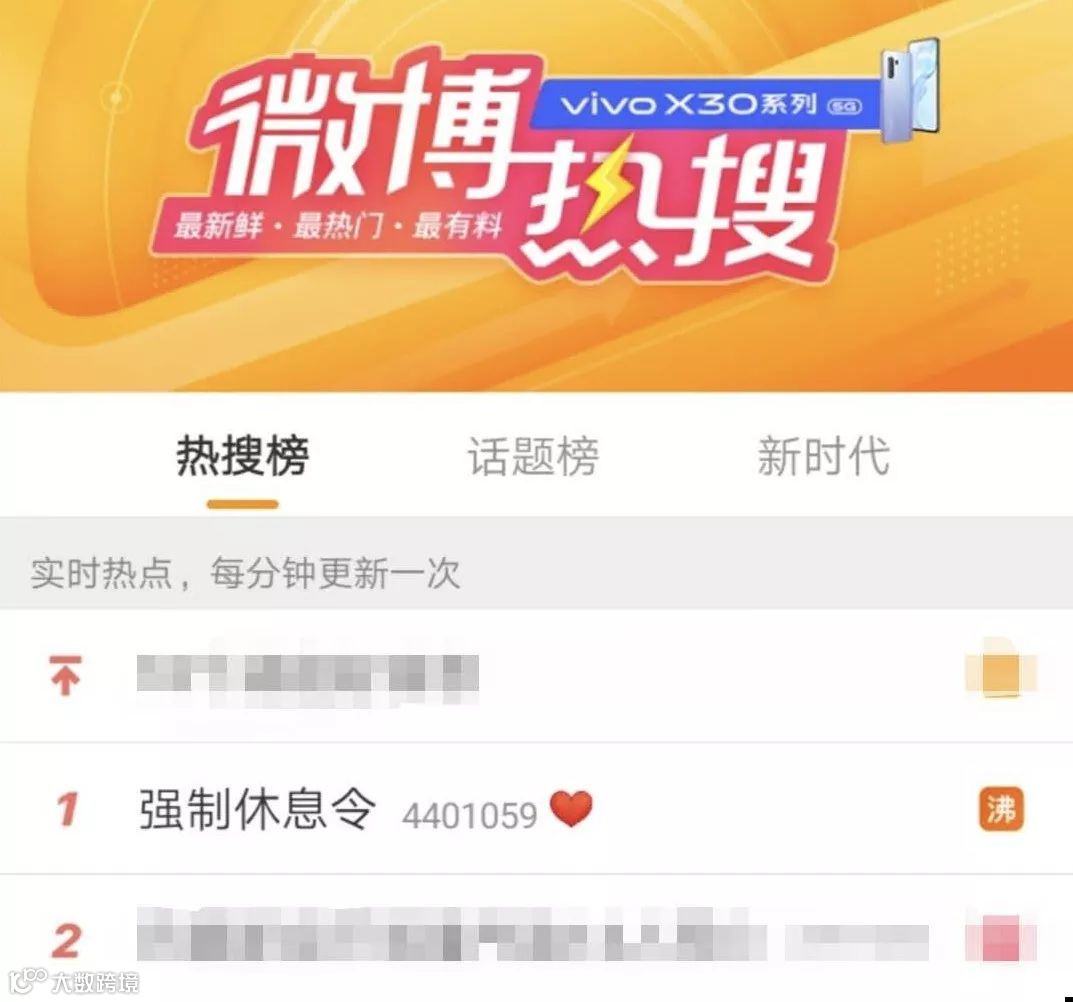The width and height of the screenshot is (1073, 1002).
Task: Tap the blurred pink badge on row 2
Action: click(1000, 938)
